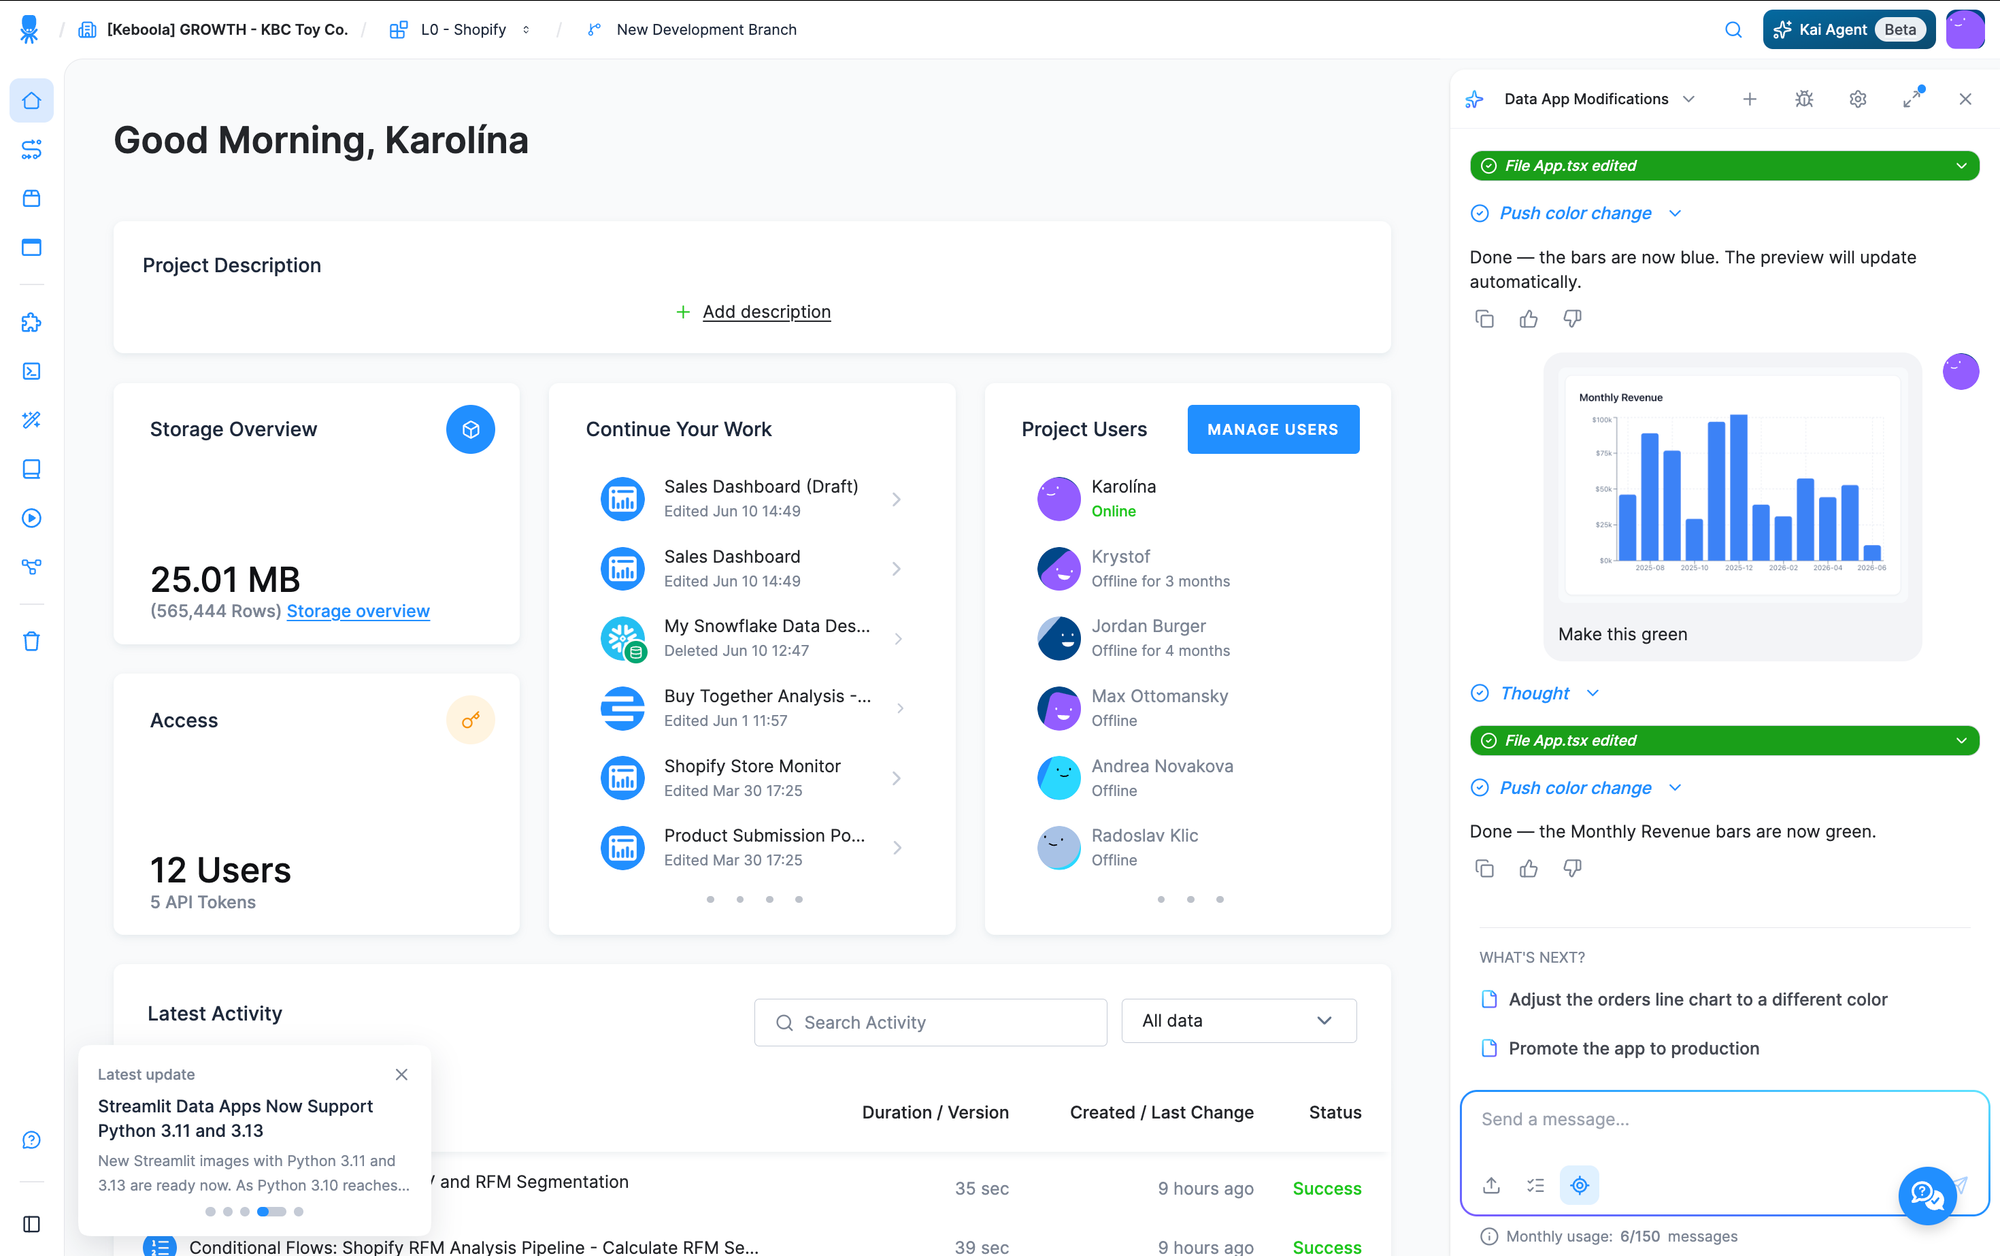Click the MANAGE USERS button
The image size is (2000, 1256).
tap(1273, 429)
